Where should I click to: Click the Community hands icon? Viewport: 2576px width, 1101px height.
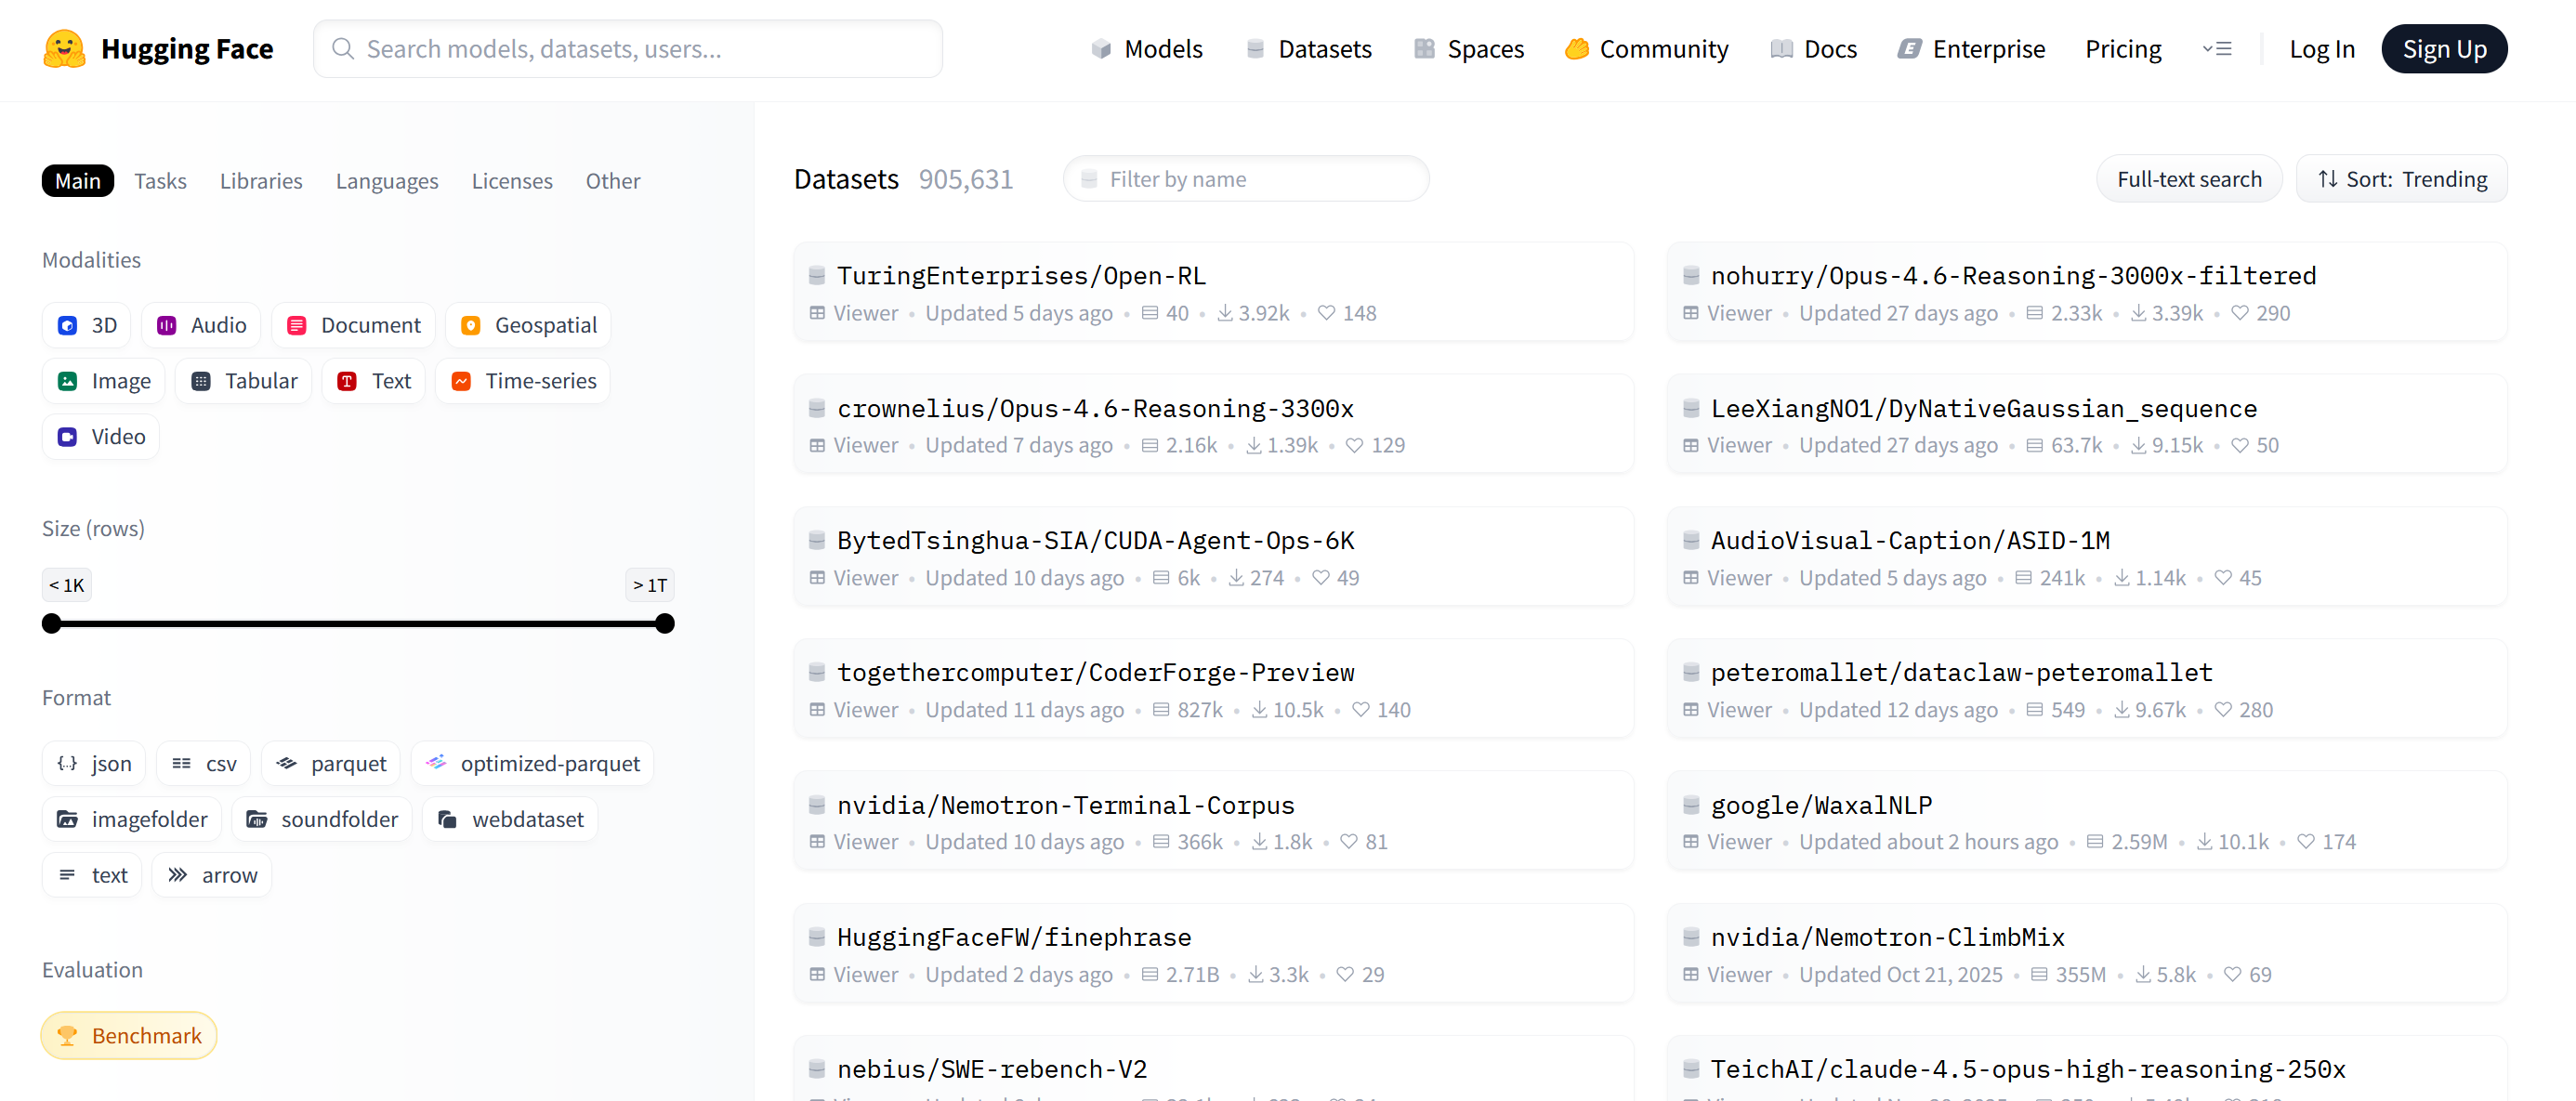point(1577,49)
